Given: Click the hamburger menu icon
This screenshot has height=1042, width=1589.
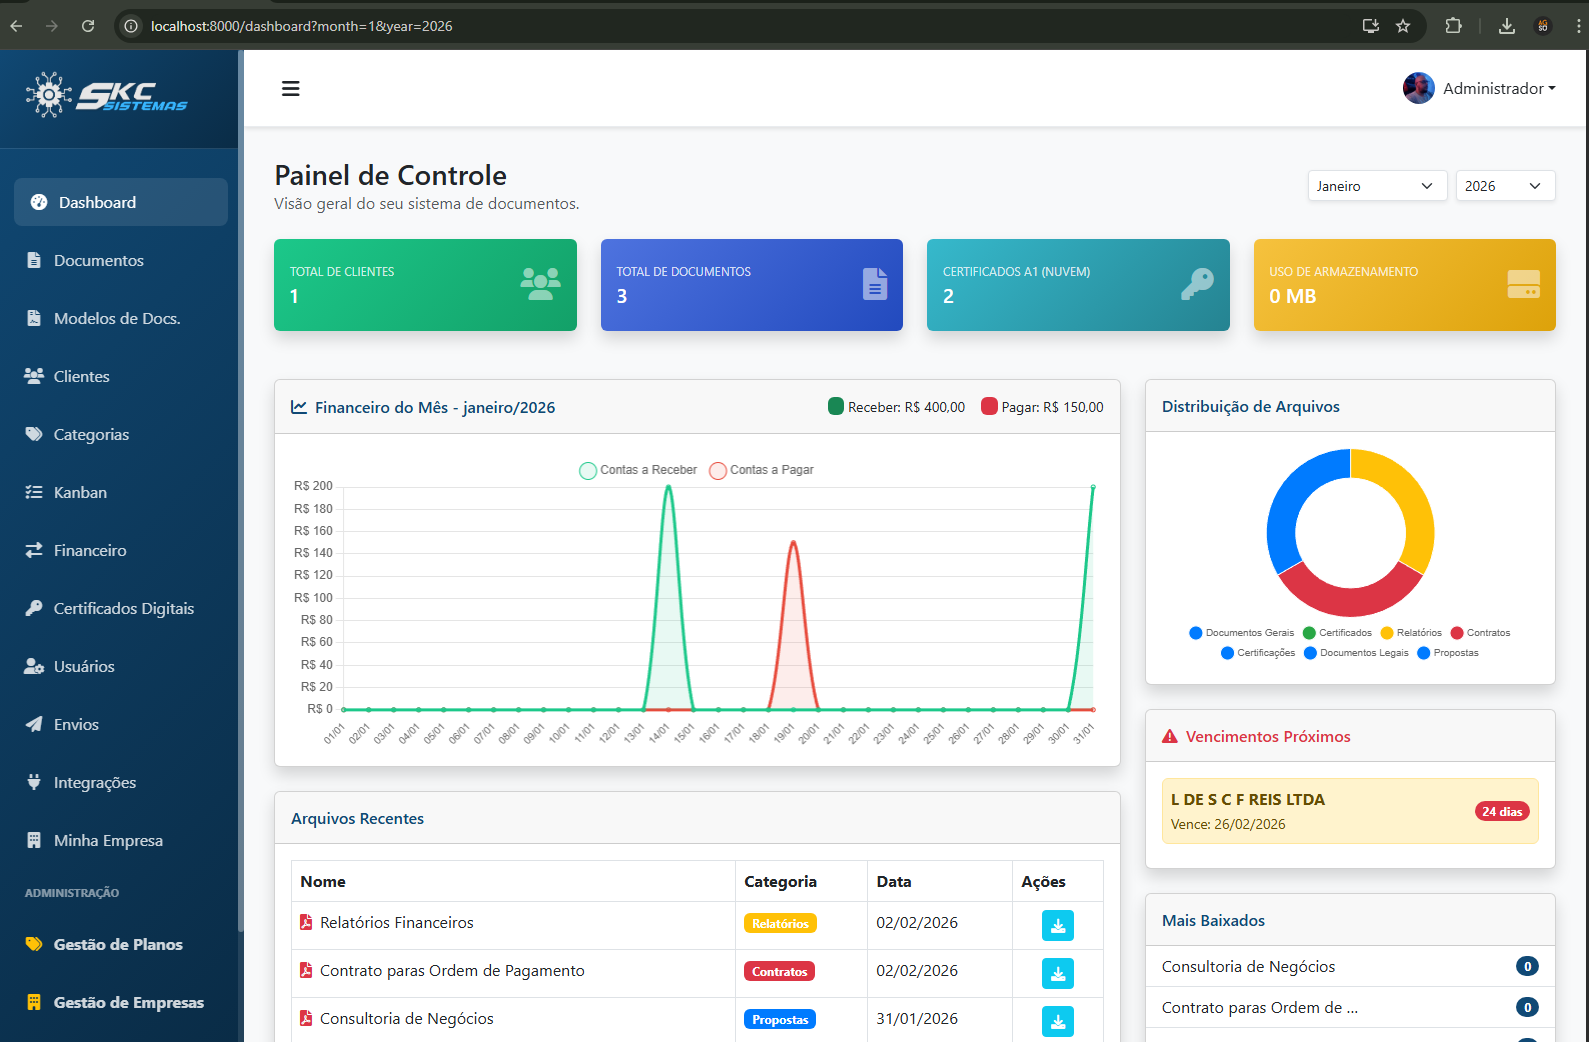Looking at the screenshot, I should coord(291,89).
